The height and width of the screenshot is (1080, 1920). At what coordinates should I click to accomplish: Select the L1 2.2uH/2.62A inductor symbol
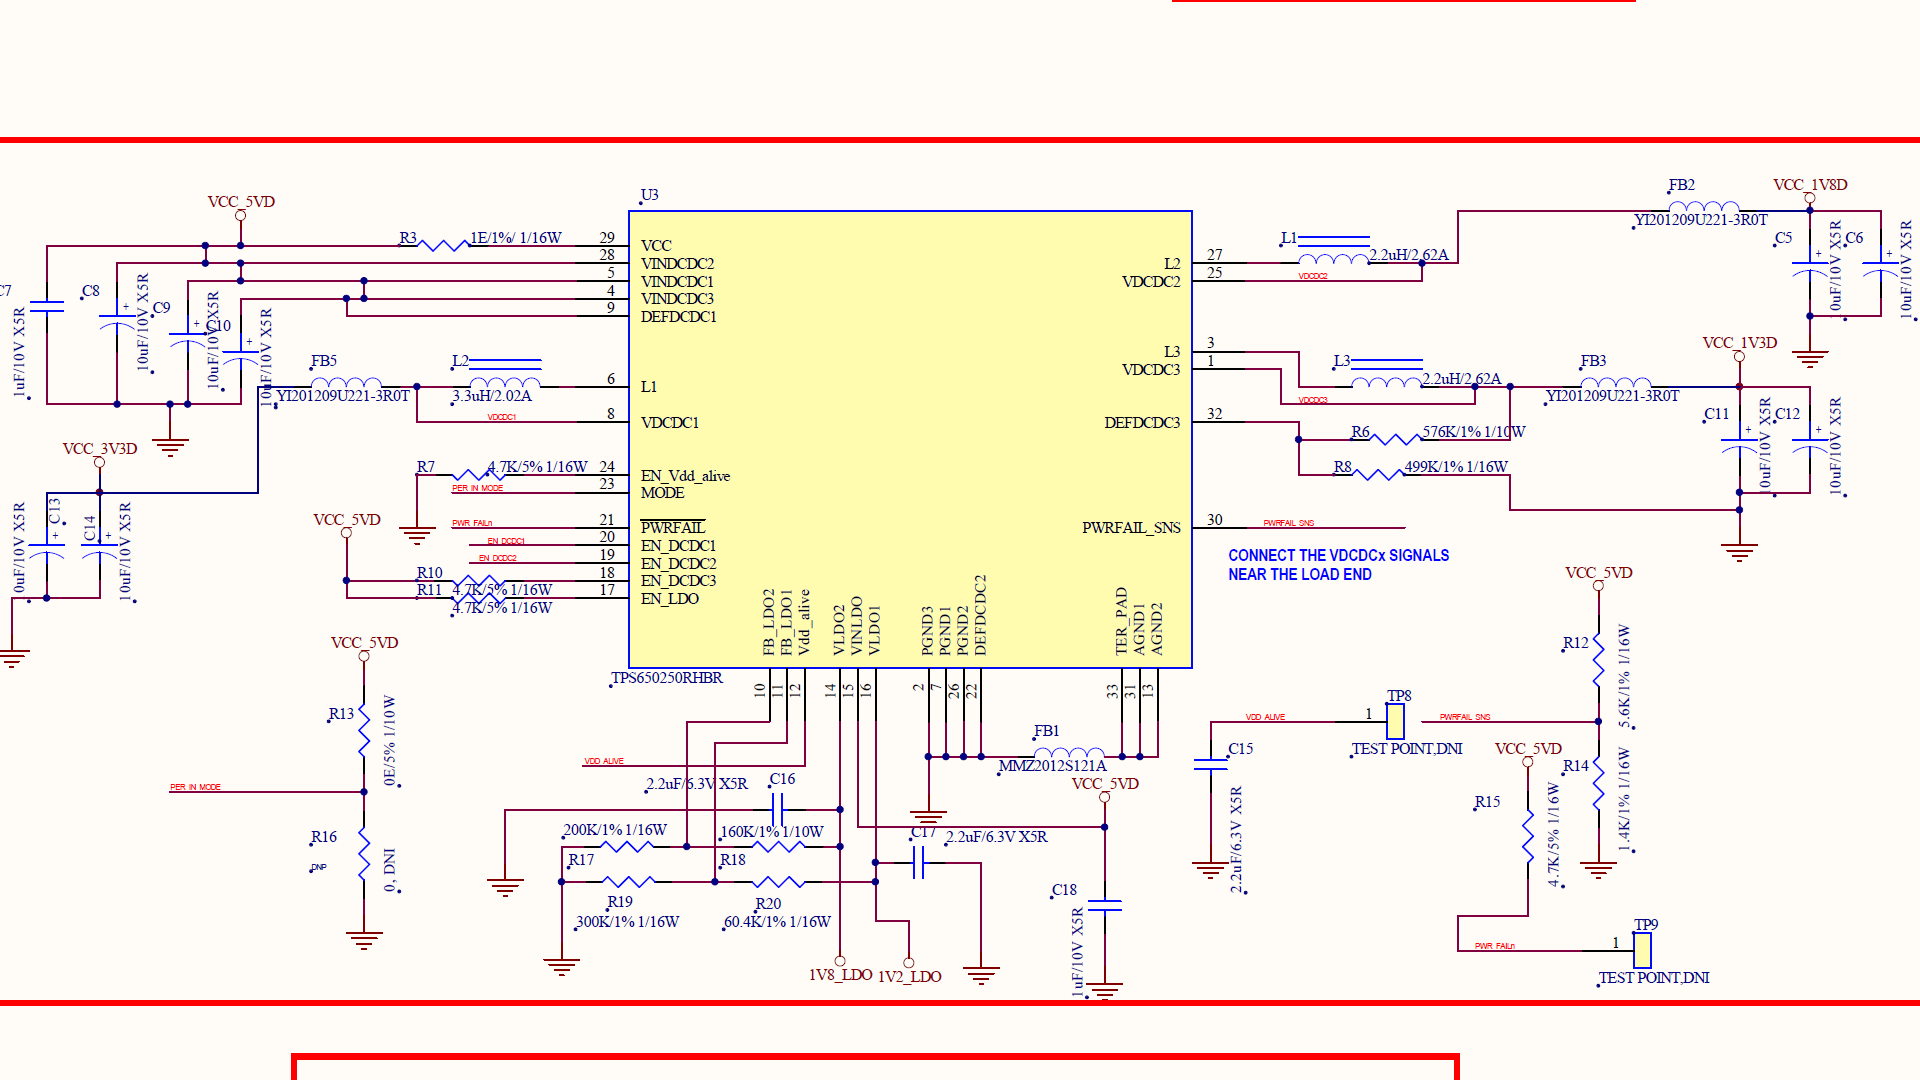pos(1333,252)
